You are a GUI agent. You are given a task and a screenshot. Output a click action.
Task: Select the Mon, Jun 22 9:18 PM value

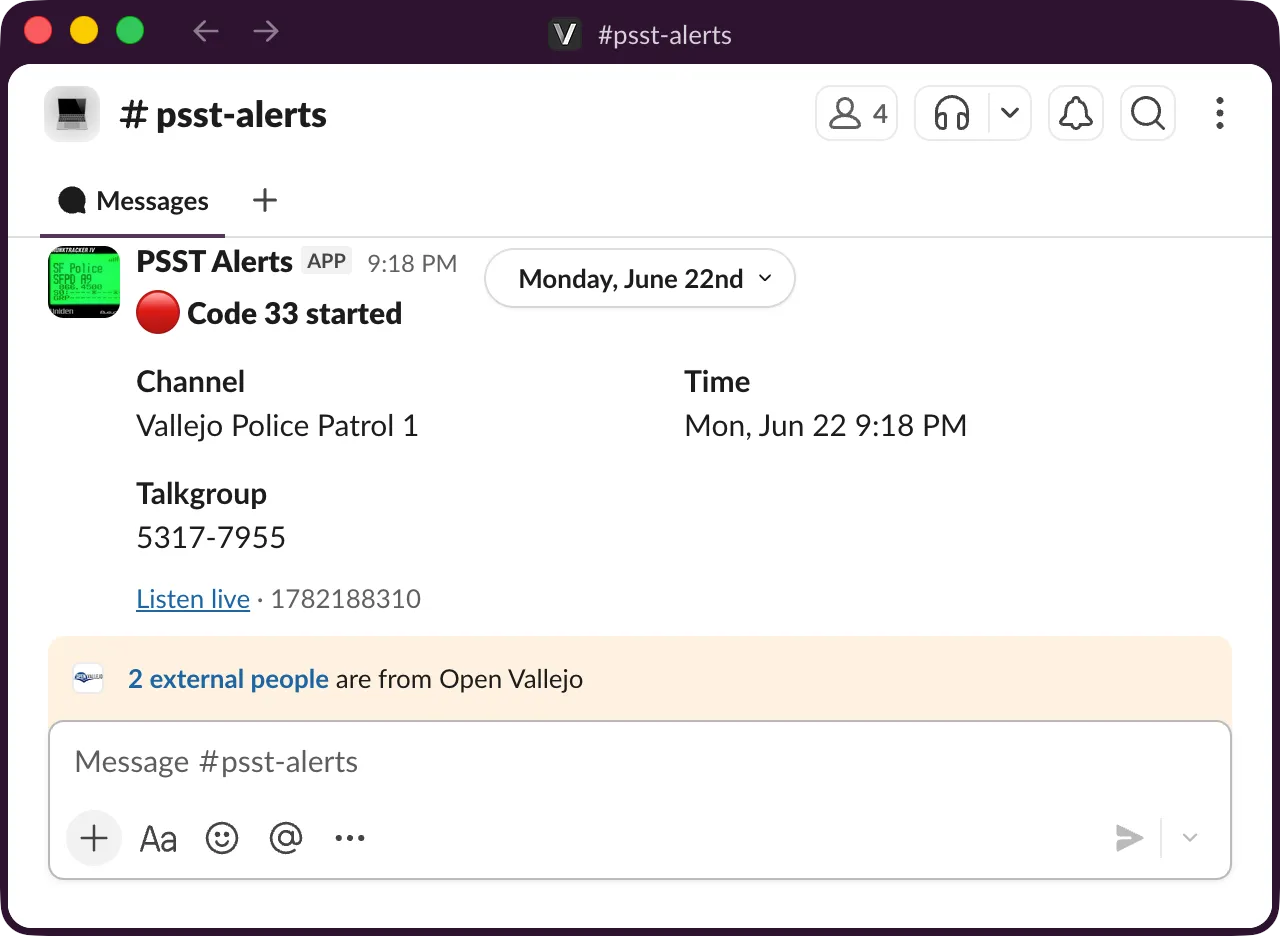826,426
